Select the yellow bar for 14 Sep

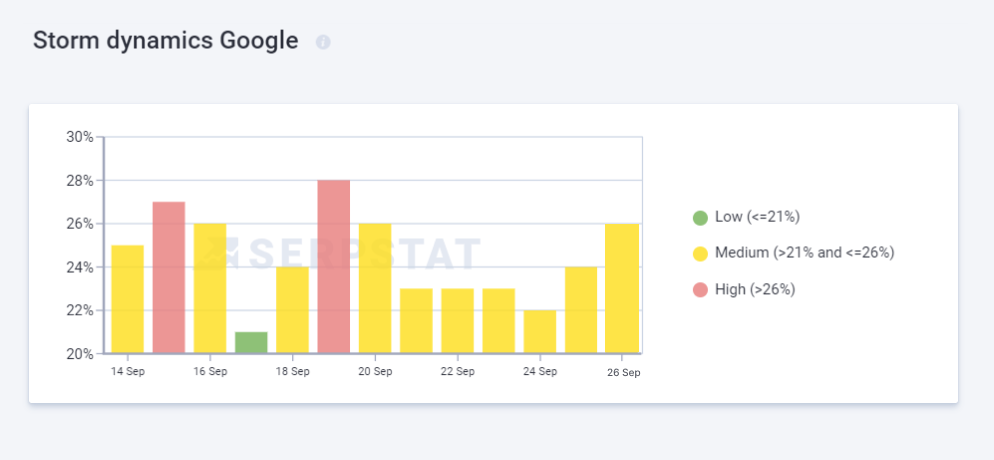127,299
